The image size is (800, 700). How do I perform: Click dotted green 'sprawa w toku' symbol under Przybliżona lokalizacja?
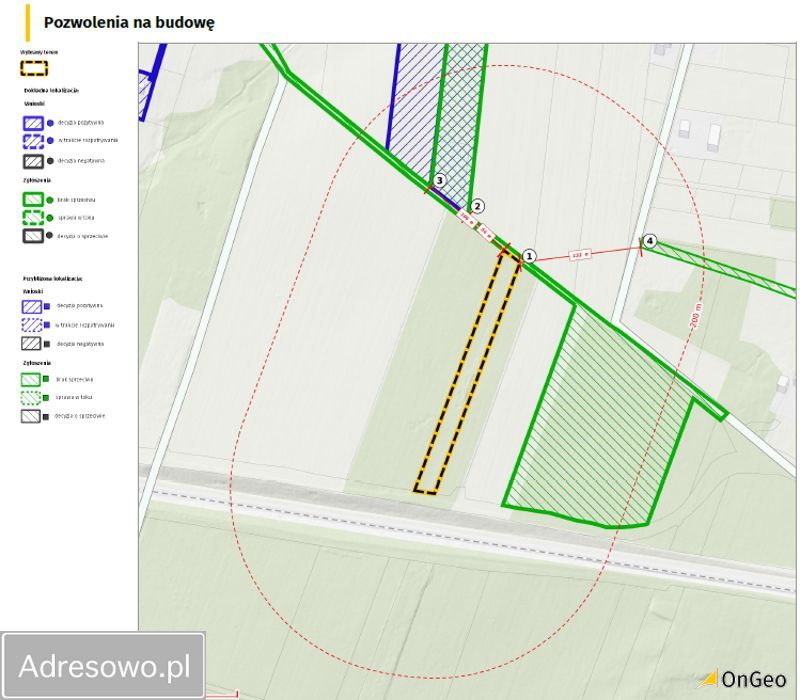pyautogui.click(x=31, y=397)
